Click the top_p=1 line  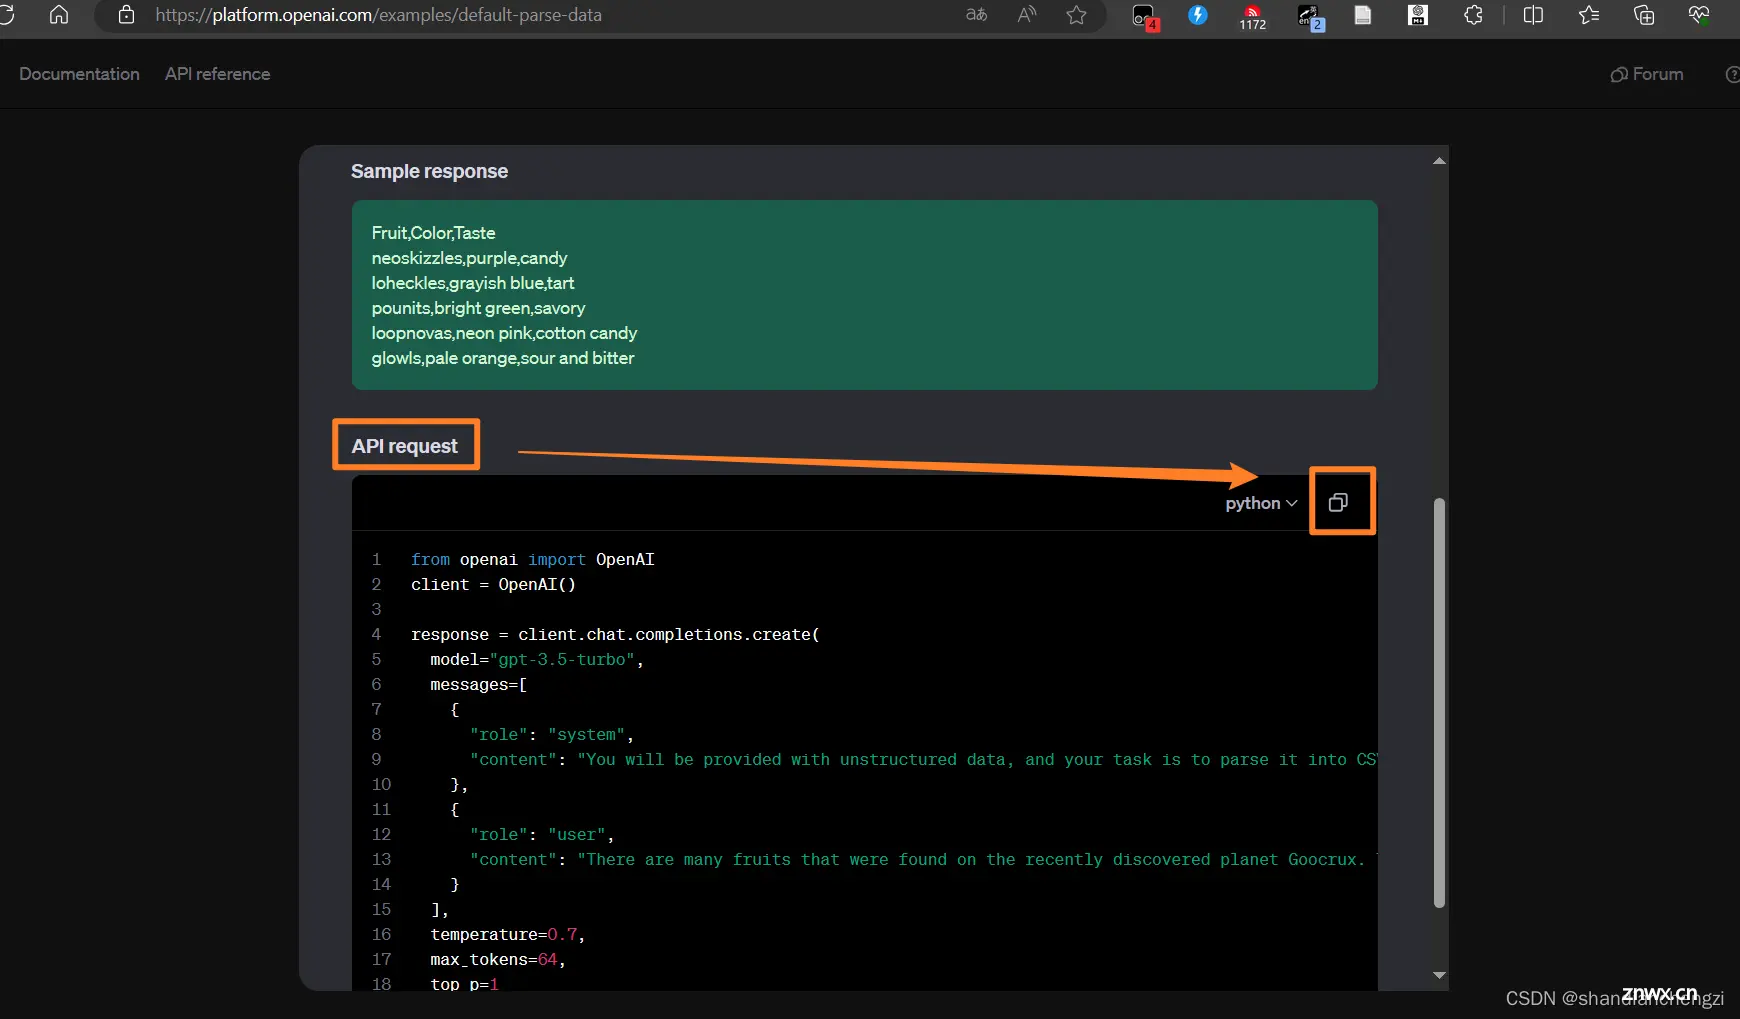464,984
